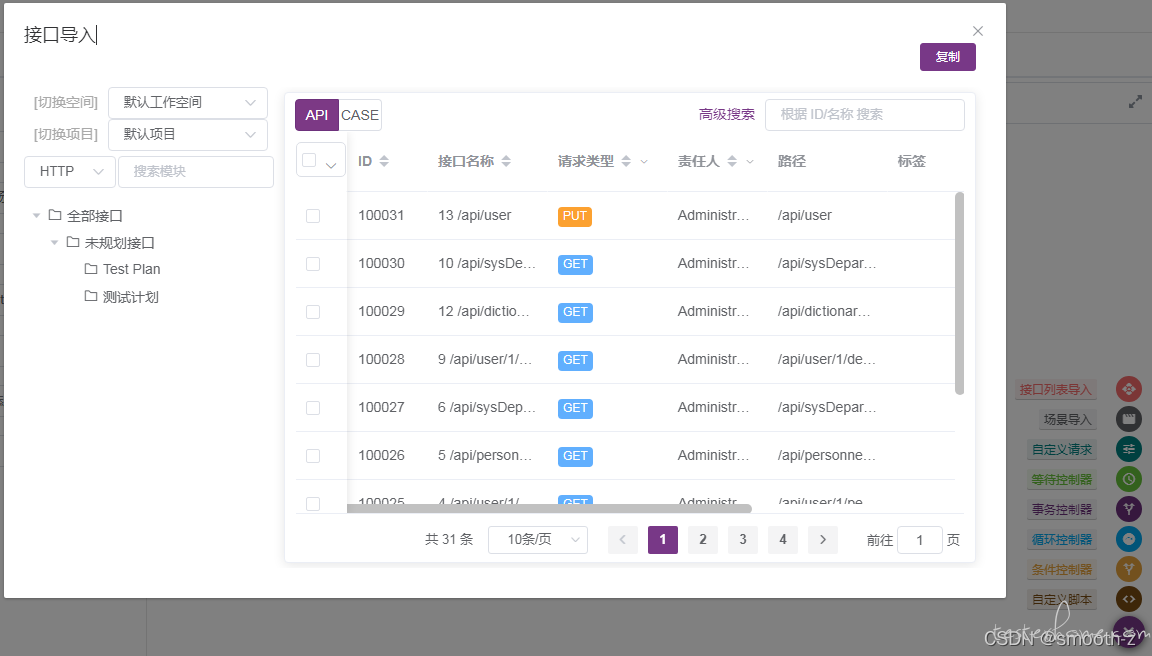Open the 10条/页 page size dropdown

pyautogui.click(x=538, y=540)
